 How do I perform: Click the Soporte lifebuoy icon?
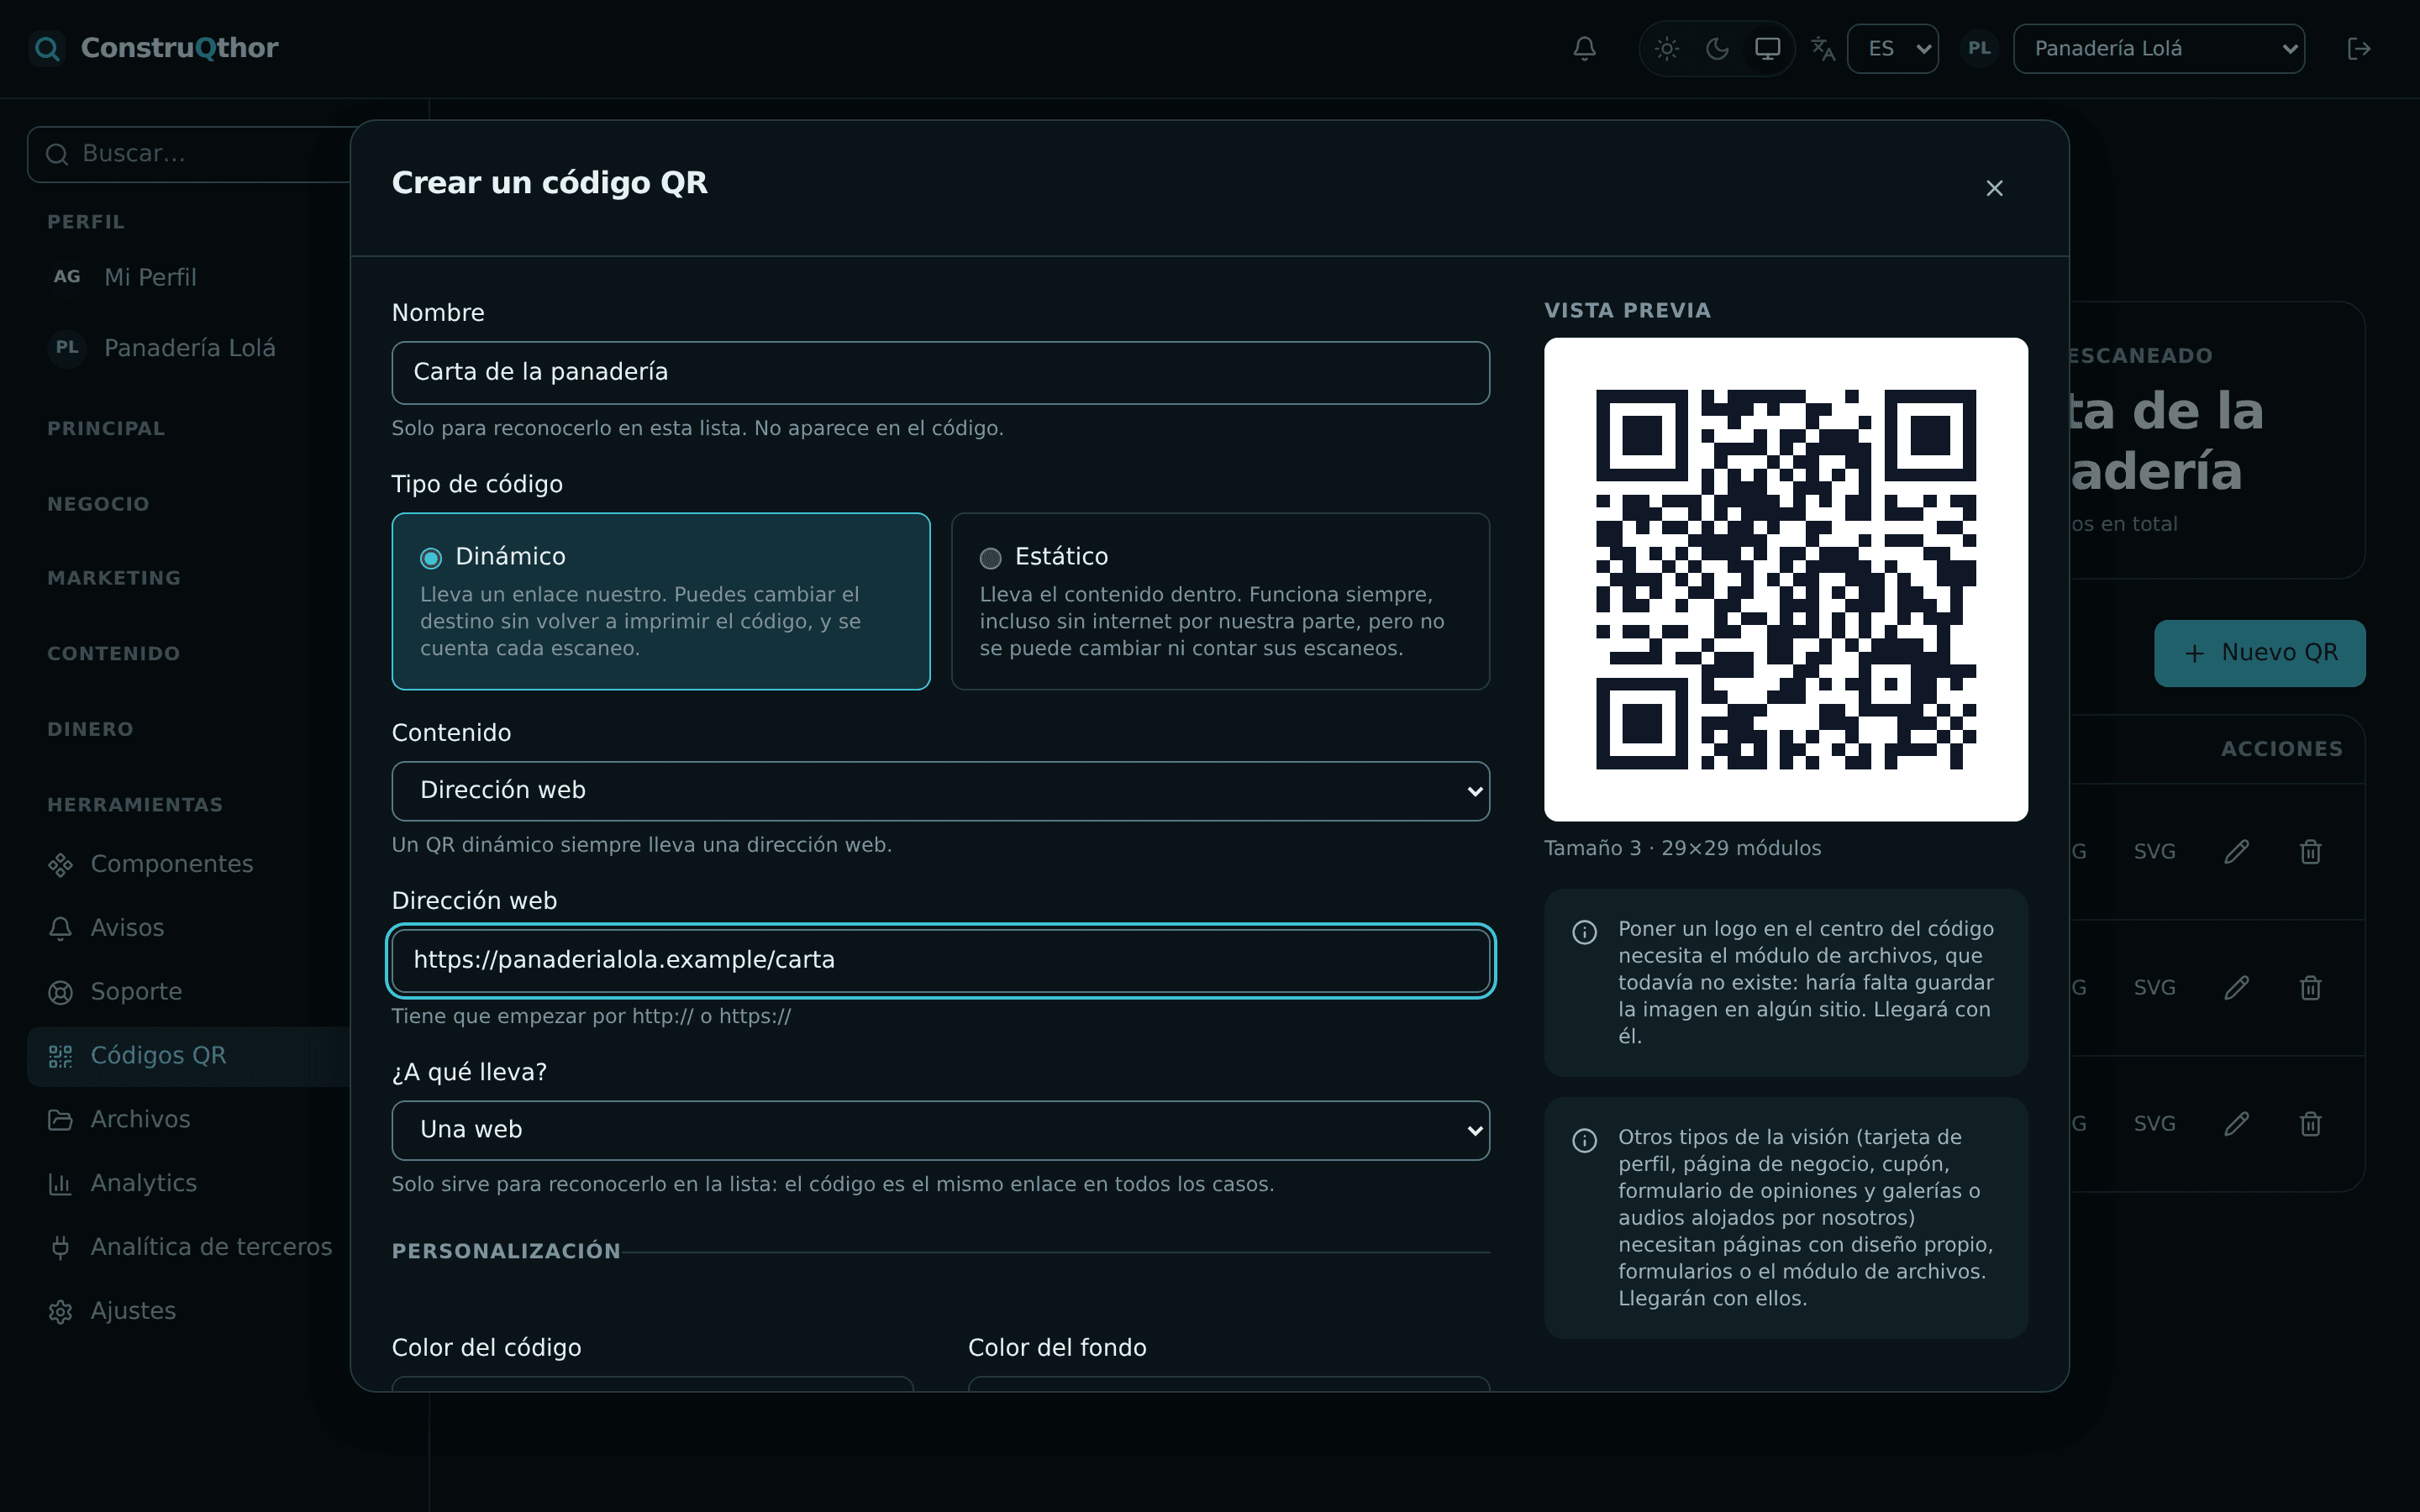point(60,992)
